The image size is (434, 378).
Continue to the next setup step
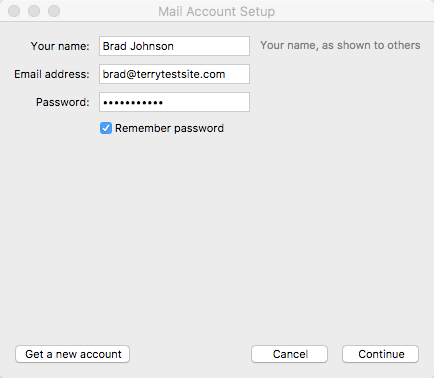click(380, 354)
